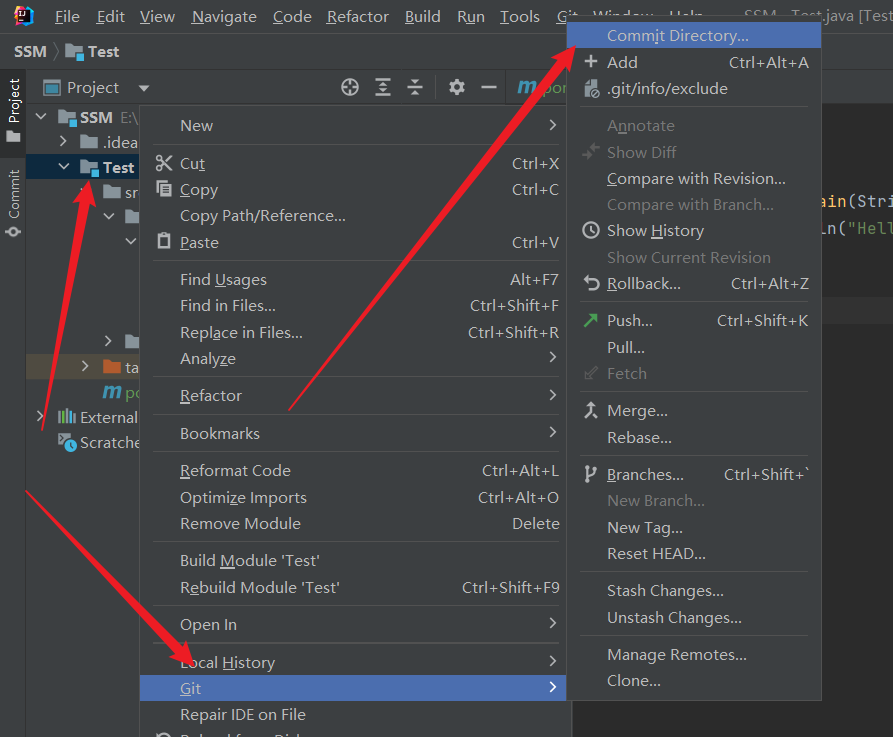Open Project panel settings gear
Screen dimensions: 893x737
(x=456, y=87)
